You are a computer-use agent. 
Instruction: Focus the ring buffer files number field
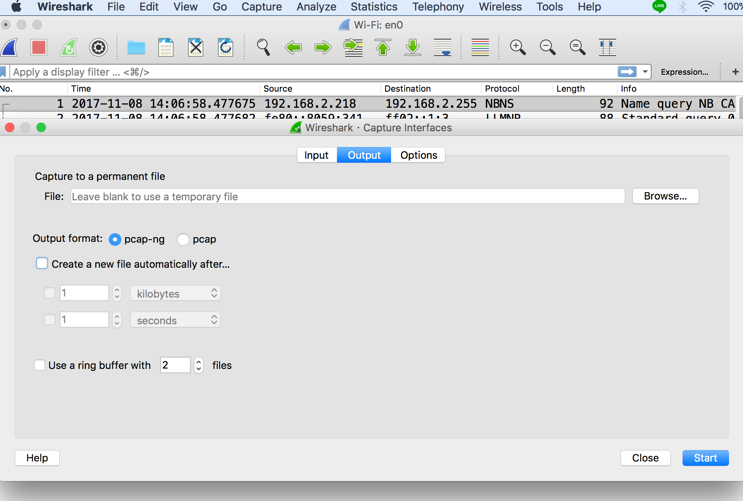tap(175, 365)
